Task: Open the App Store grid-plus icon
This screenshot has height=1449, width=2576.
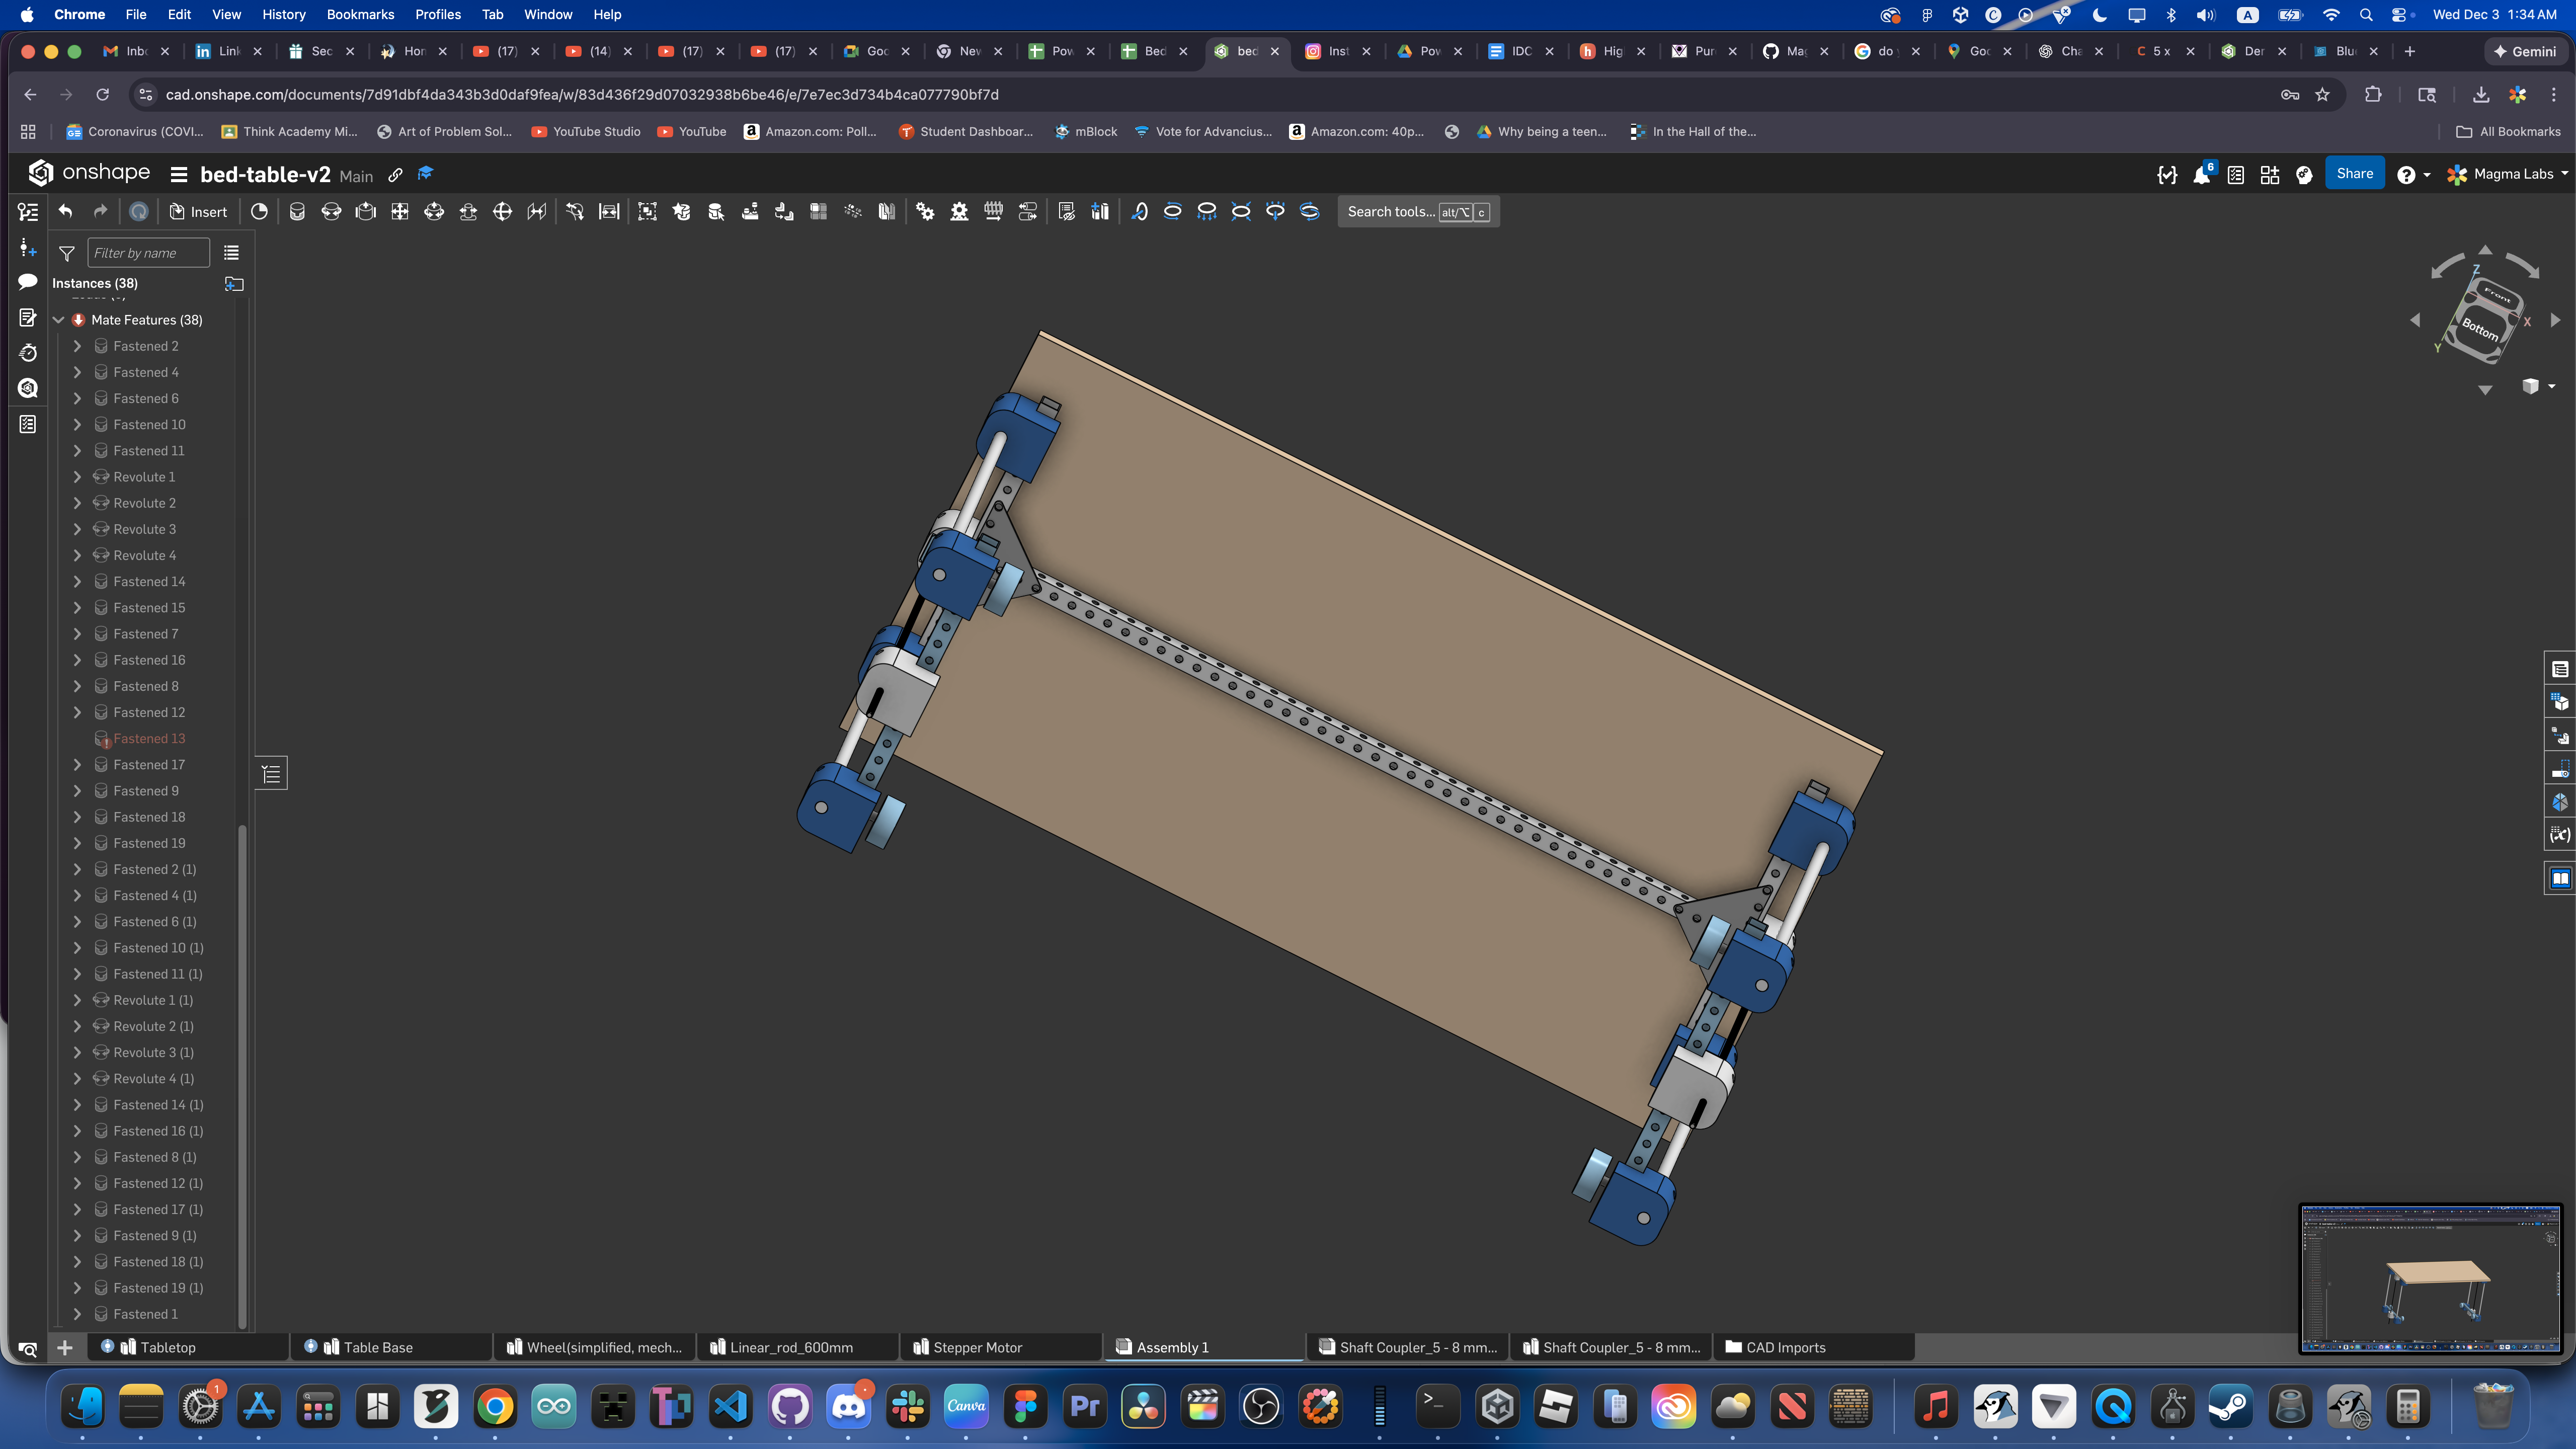Action: tap(2270, 174)
